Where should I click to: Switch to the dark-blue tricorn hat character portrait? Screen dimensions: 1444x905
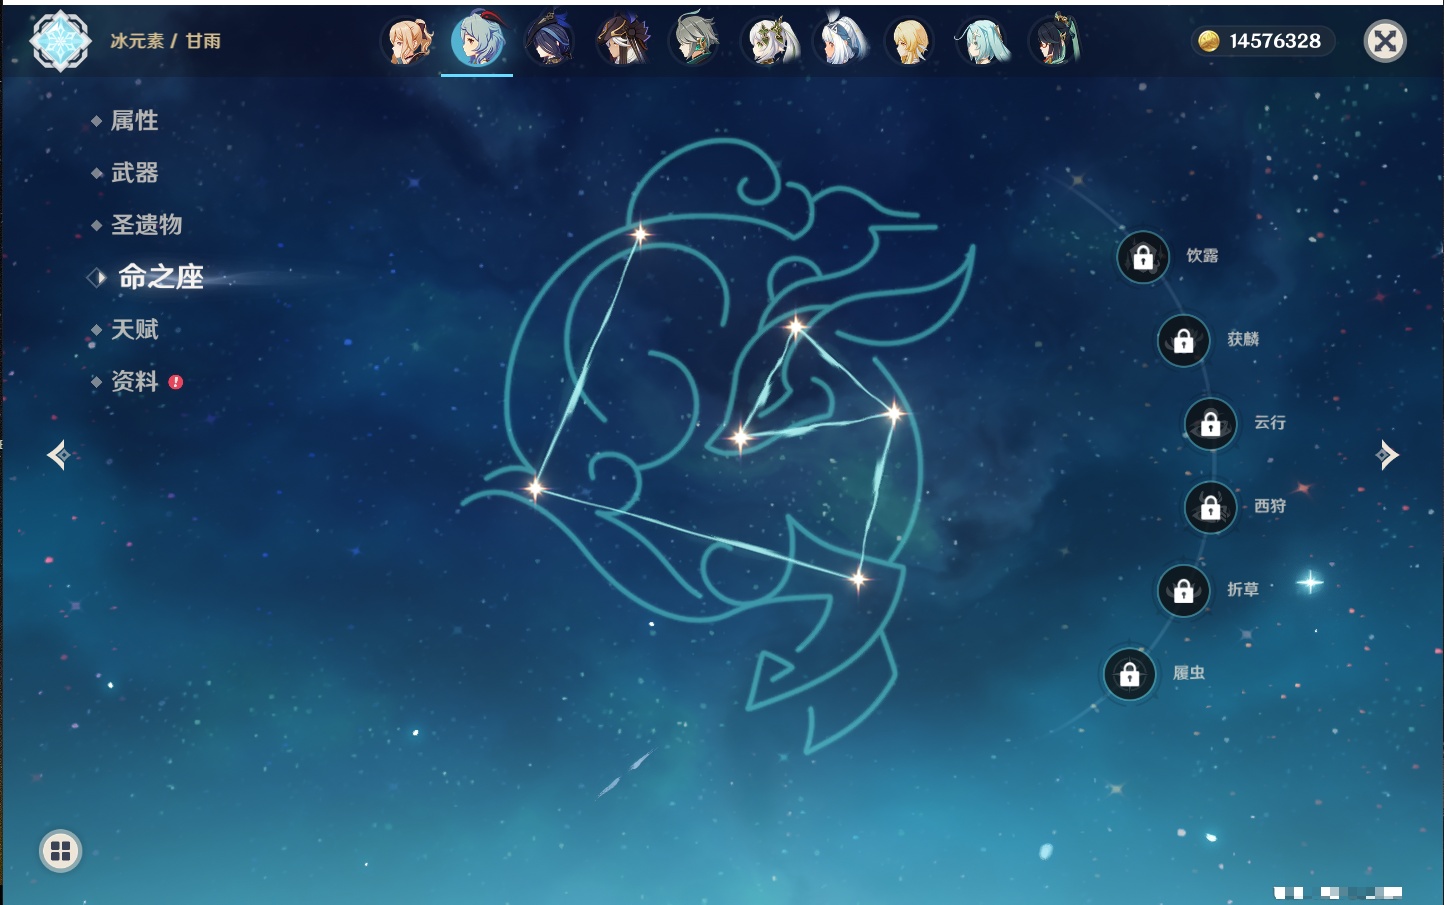point(551,41)
